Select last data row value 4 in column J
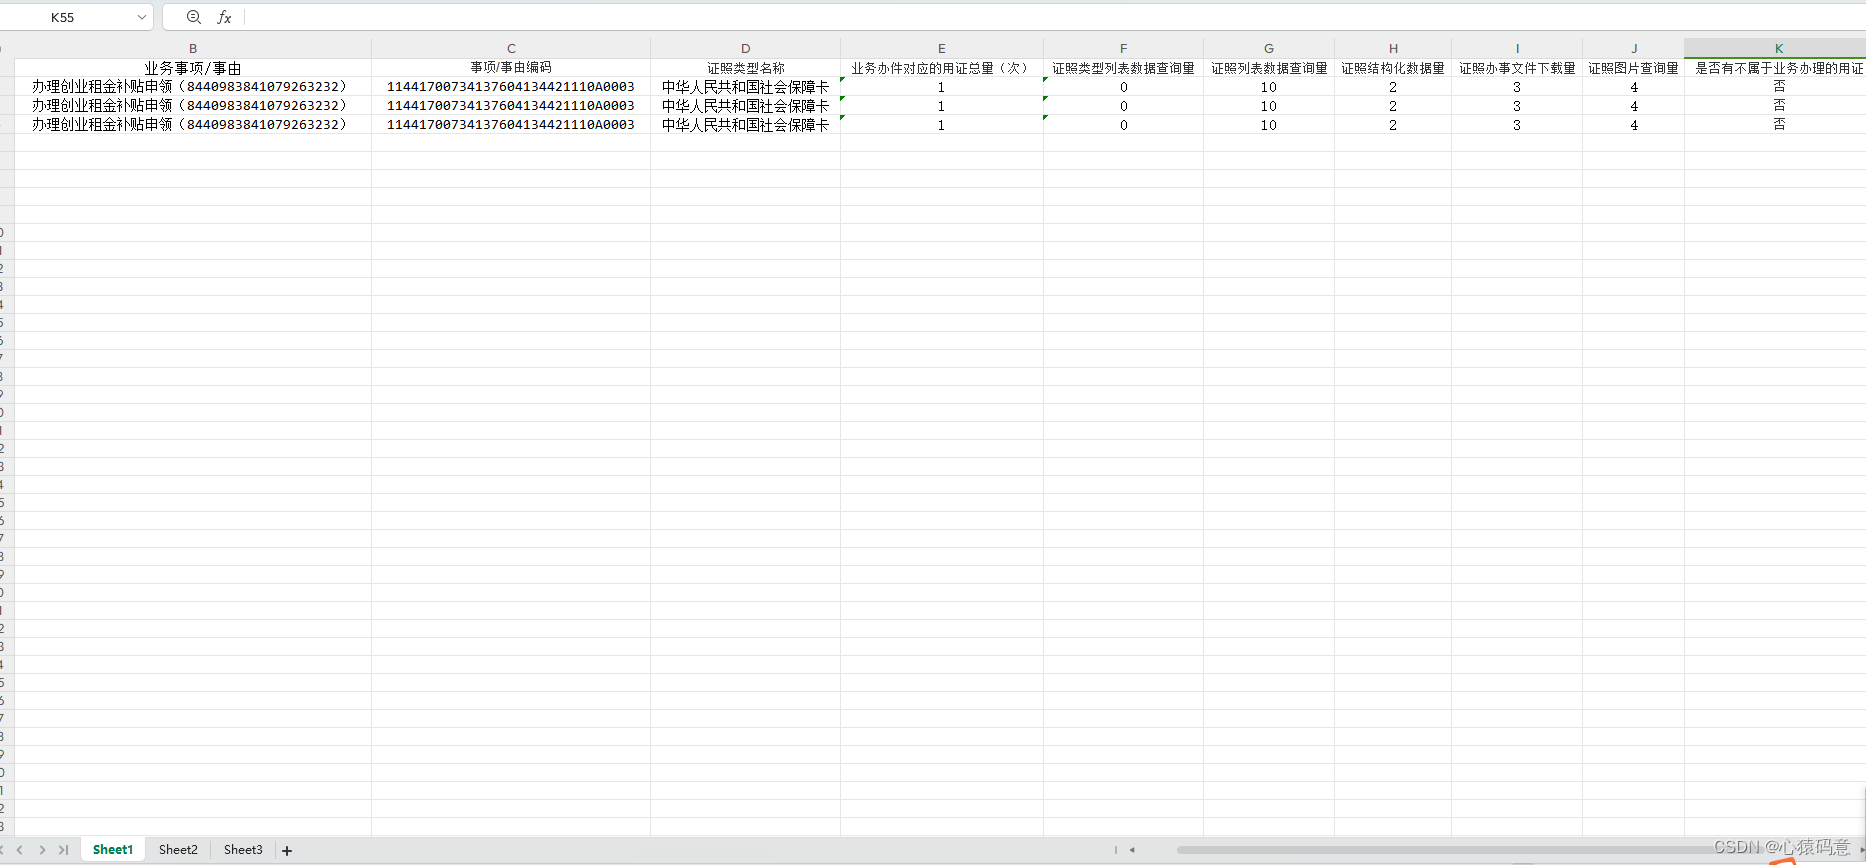The height and width of the screenshot is (865, 1866). click(x=1634, y=125)
